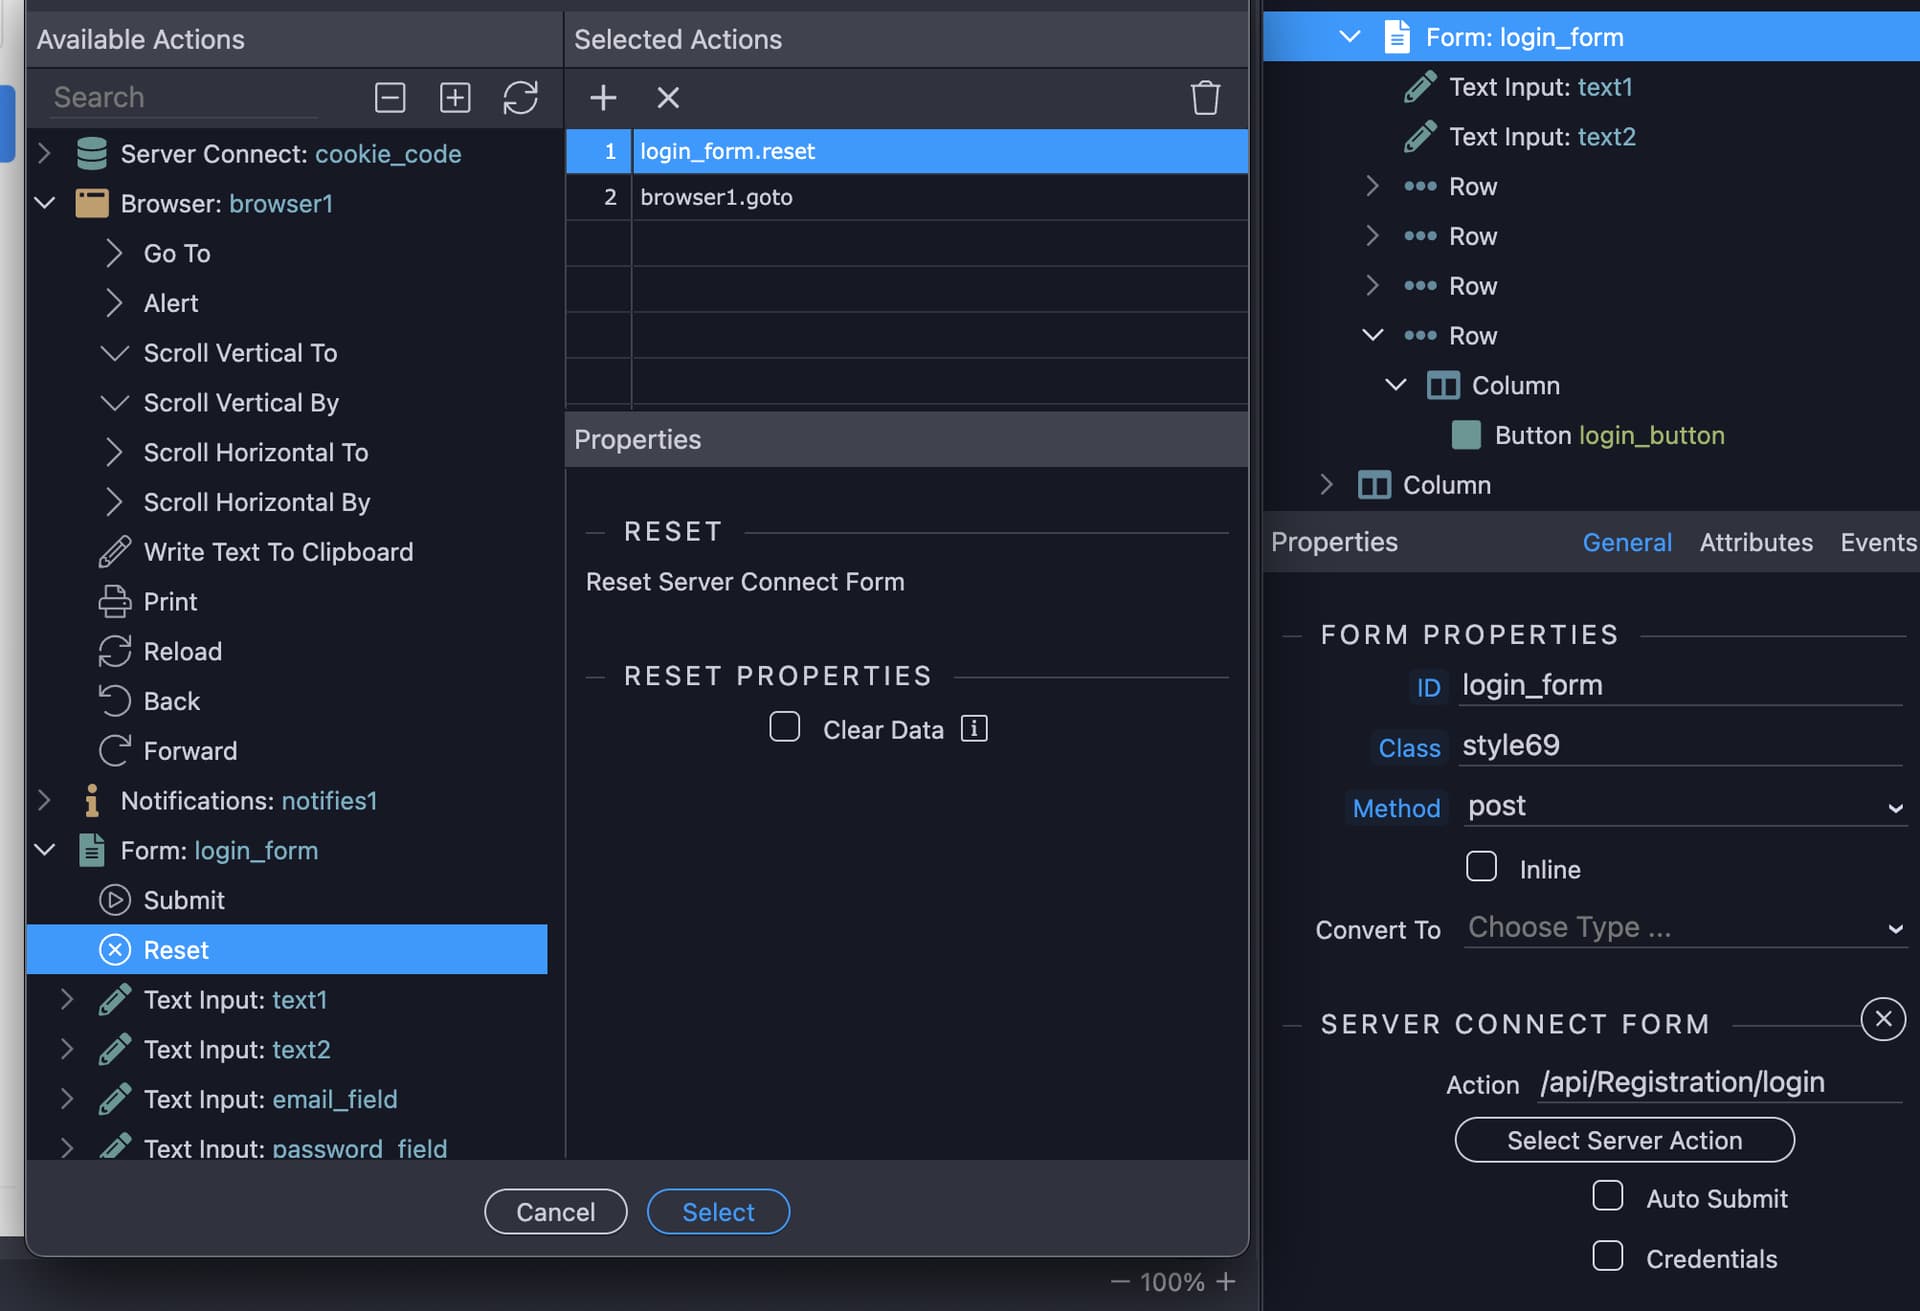This screenshot has width=1920, height=1311.
Task: Click the Search field in Available Actions
Action: pos(185,97)
